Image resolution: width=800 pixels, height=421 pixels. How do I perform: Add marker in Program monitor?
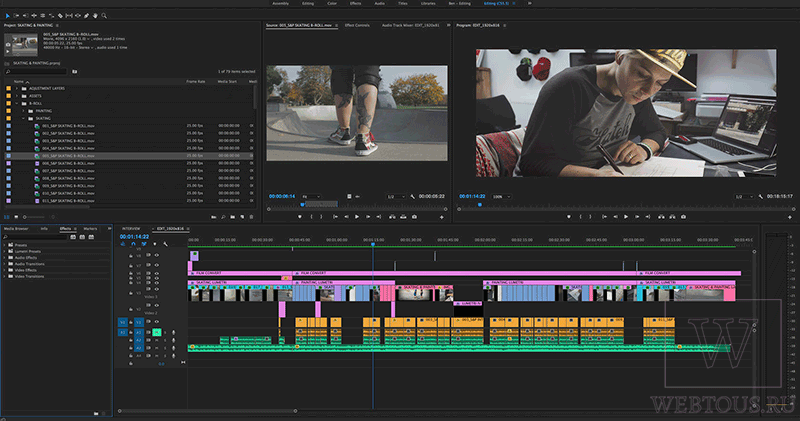point(569,217)
